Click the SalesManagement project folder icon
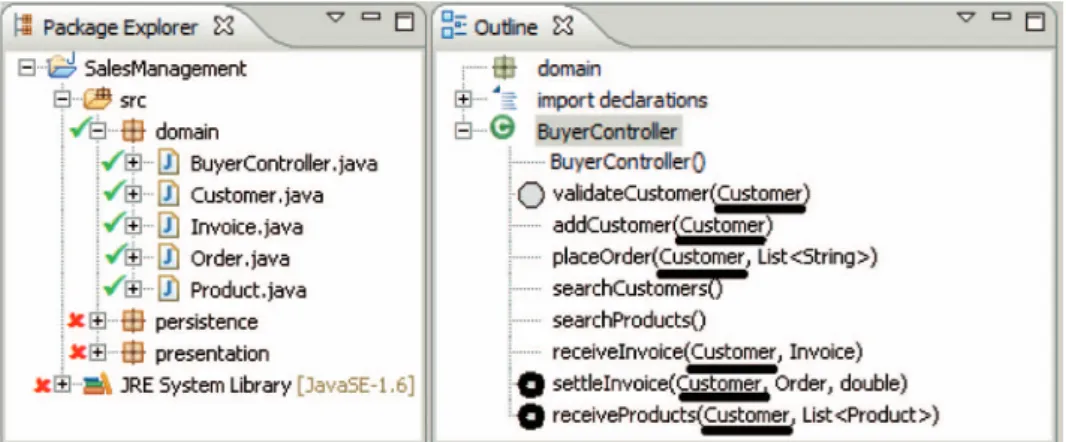Image resolution: width=1066 pixels, height=442 pixels. 61,67
